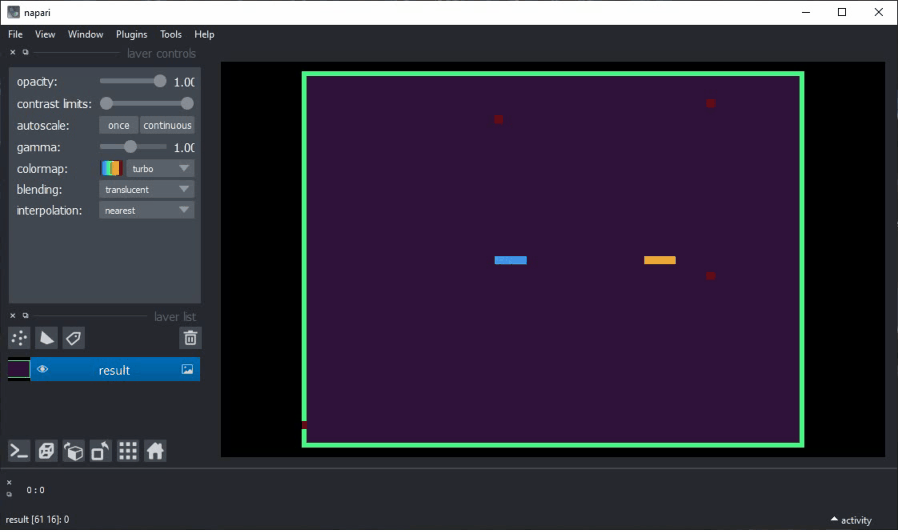The height and width of the screenshot is (532, 900).
Task: Add a new points layer
Action: (19, 338)
